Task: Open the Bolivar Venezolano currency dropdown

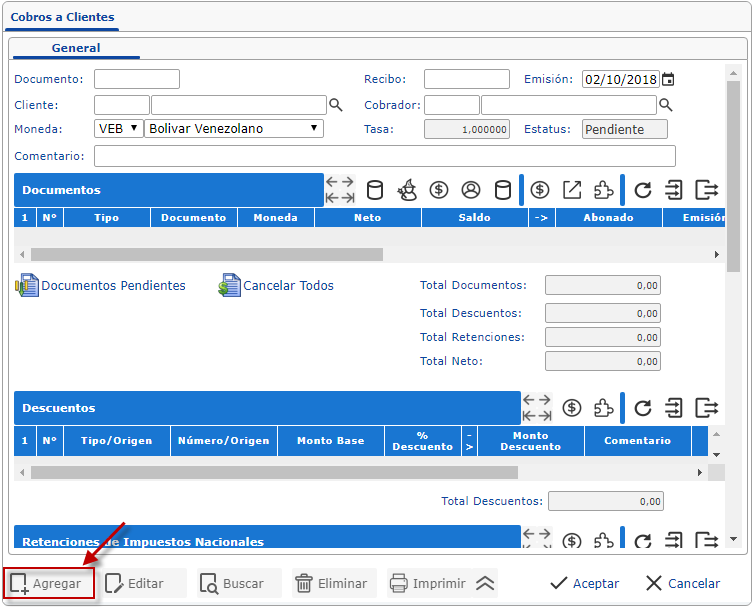Action: 233,129
